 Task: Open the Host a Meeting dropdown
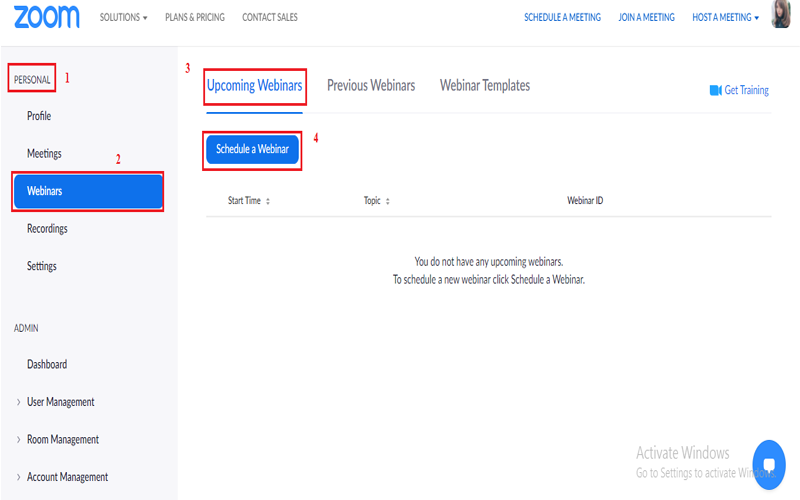click(x=726, y=17)
